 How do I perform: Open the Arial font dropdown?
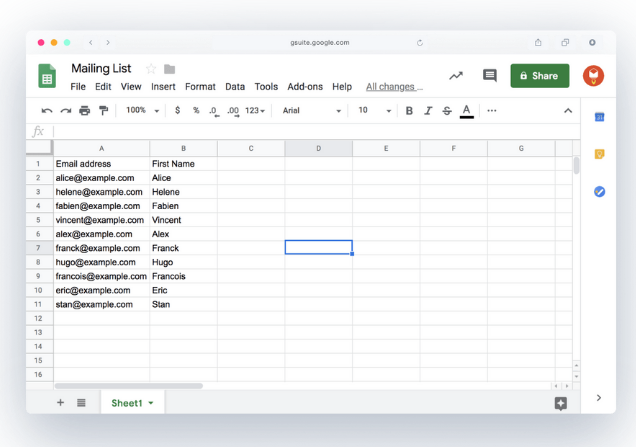311,111
